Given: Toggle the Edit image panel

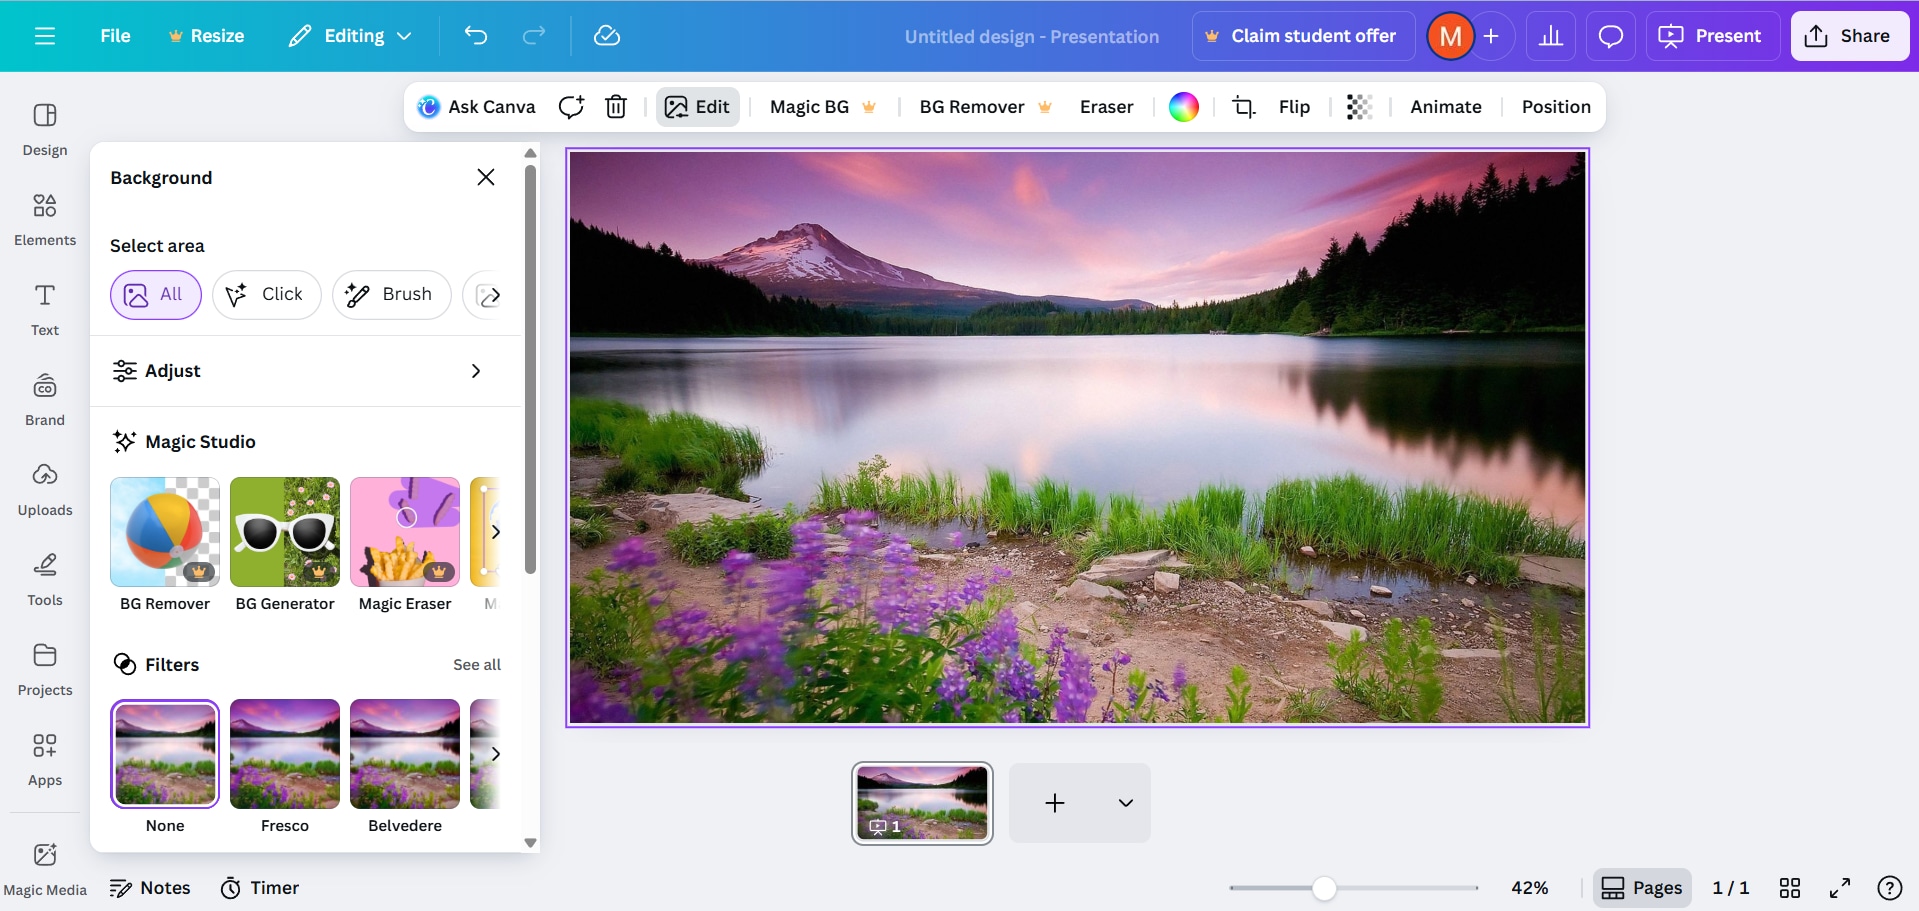Looking at the screenshot, I should point(698,107).
